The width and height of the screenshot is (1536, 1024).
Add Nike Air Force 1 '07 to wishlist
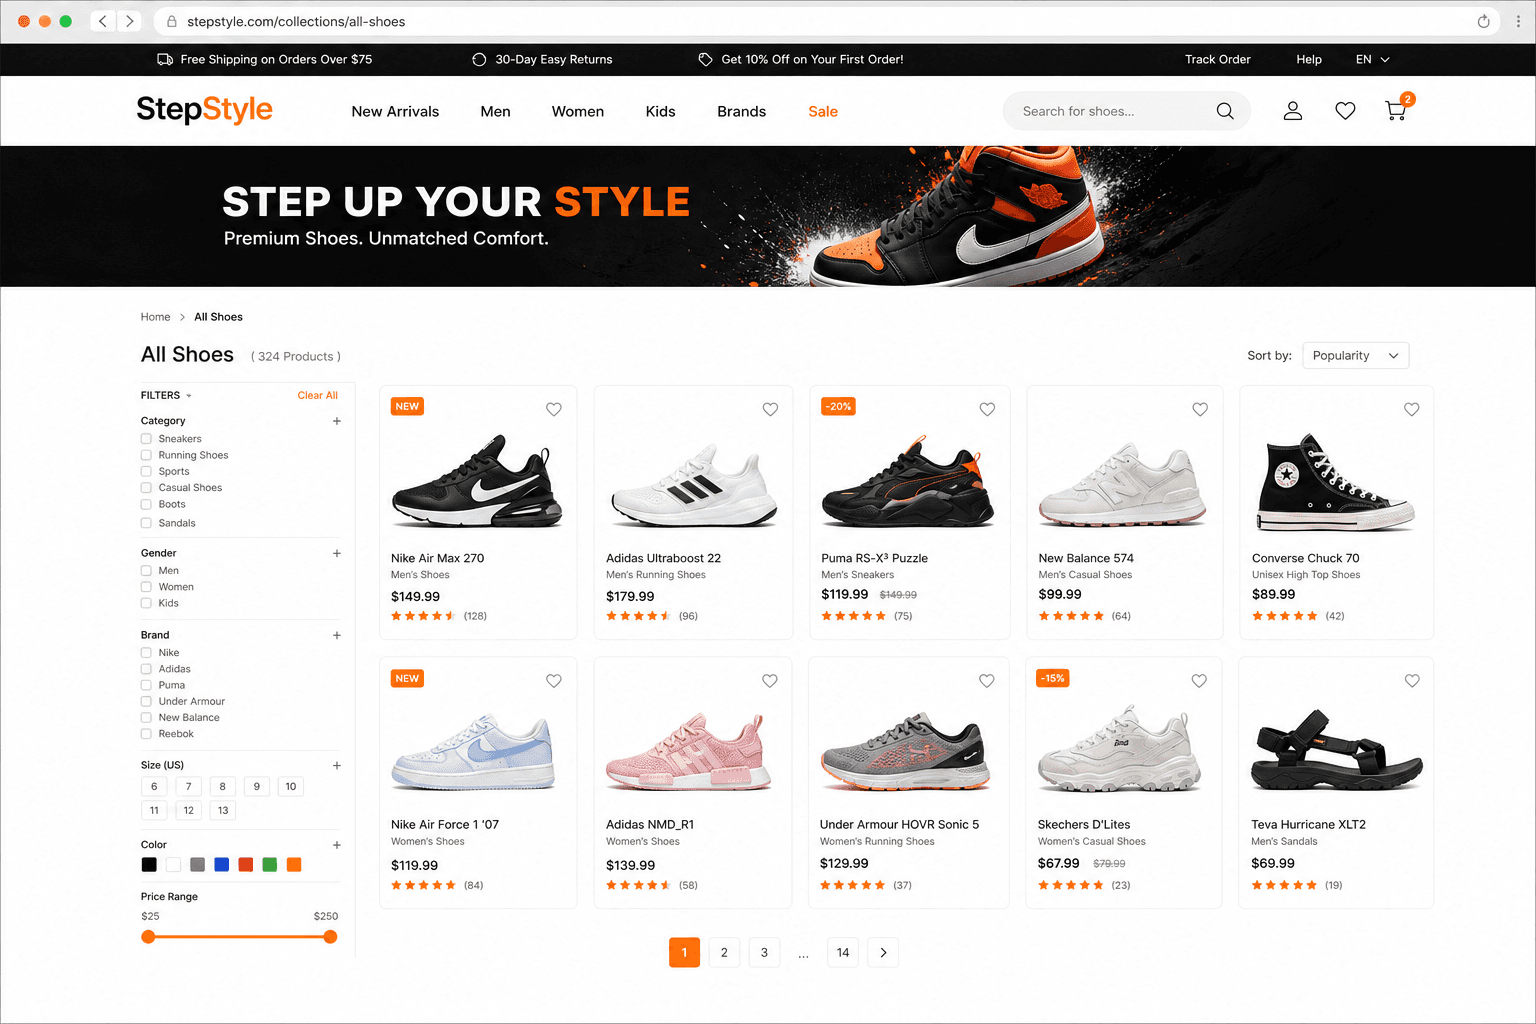click(x=553, y=681)
